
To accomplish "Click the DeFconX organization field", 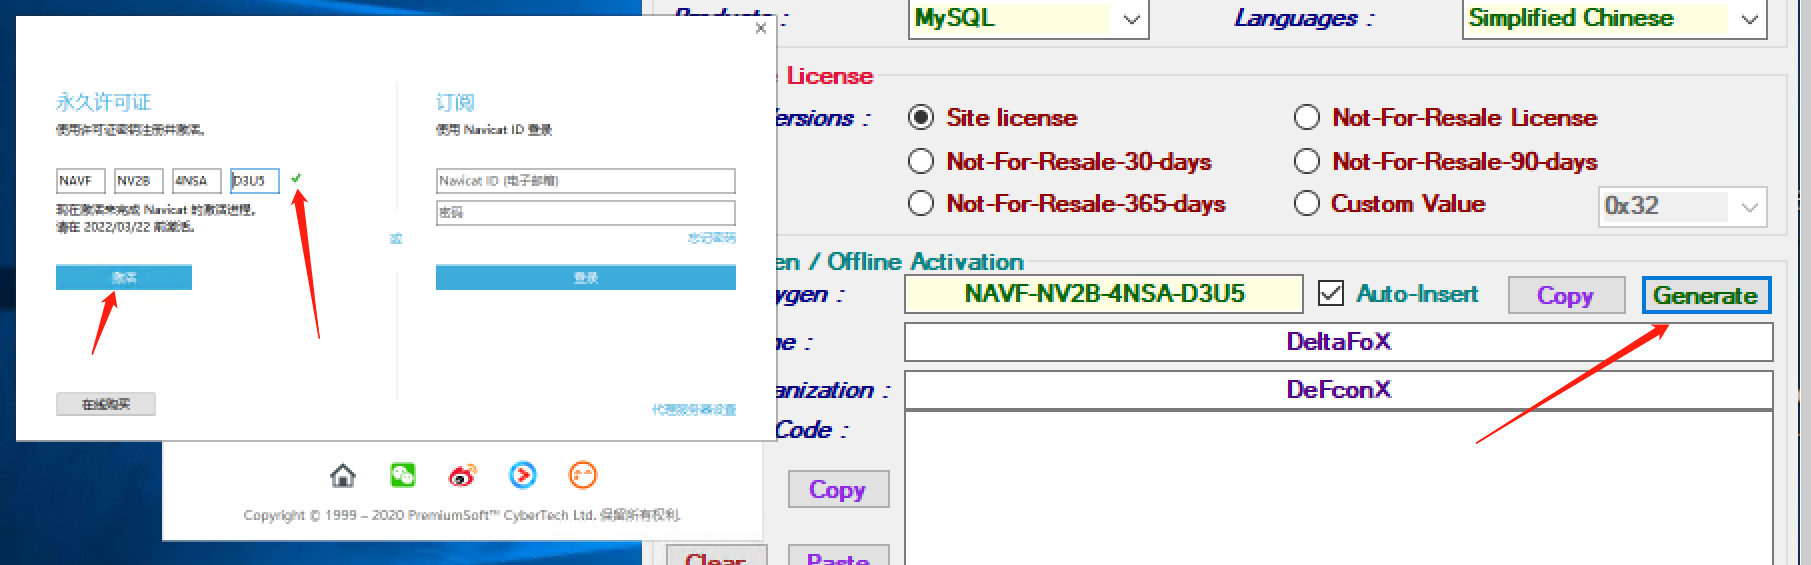I will coord(1339,390).
